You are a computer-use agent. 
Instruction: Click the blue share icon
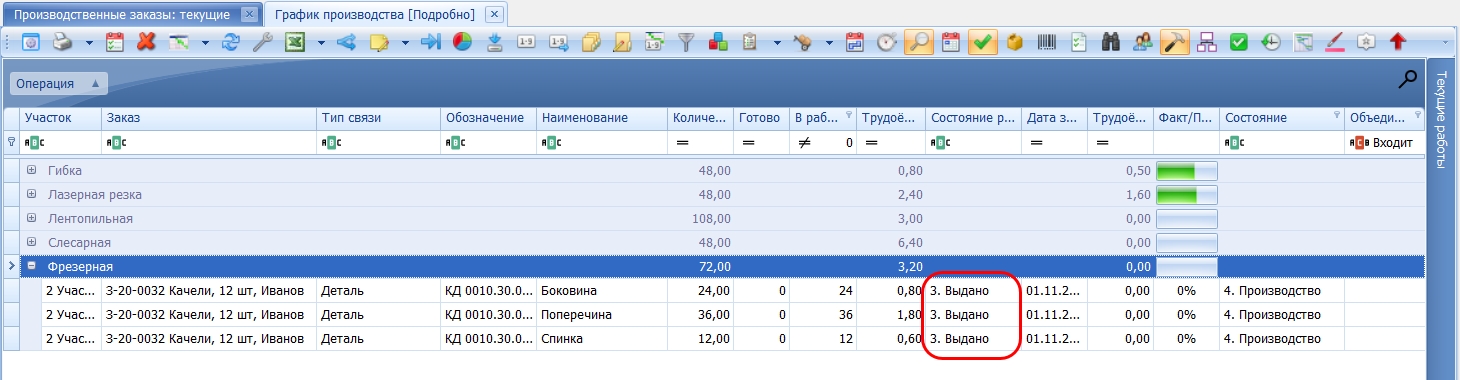click(347, 42)
